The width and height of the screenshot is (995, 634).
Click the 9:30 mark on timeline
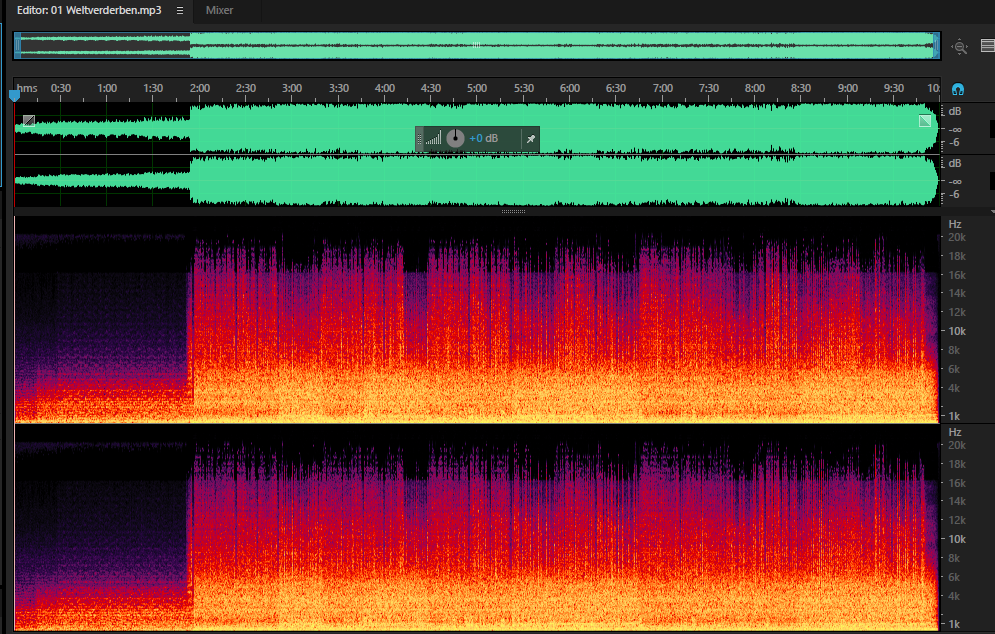click(x=894, y=88)
